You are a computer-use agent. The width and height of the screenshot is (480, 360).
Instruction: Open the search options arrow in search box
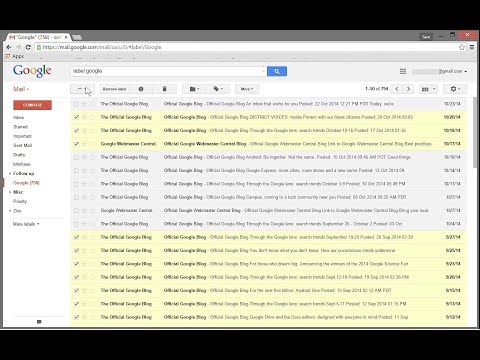click(263, 71)
